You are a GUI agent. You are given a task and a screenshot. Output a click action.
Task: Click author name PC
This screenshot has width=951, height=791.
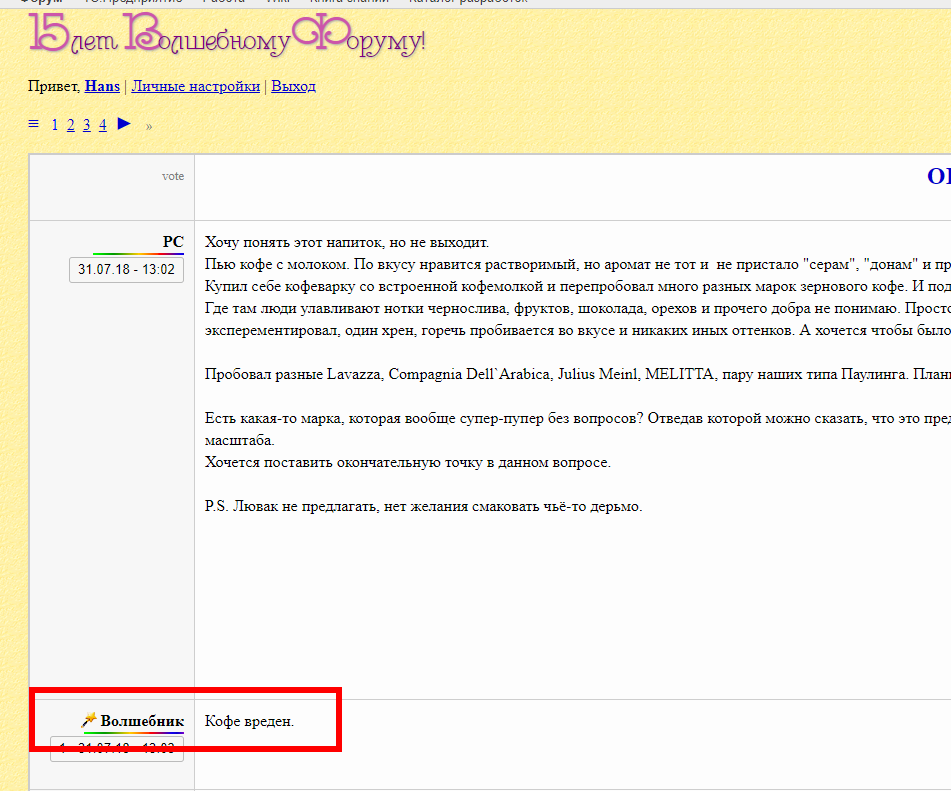(x=173, y=241)
